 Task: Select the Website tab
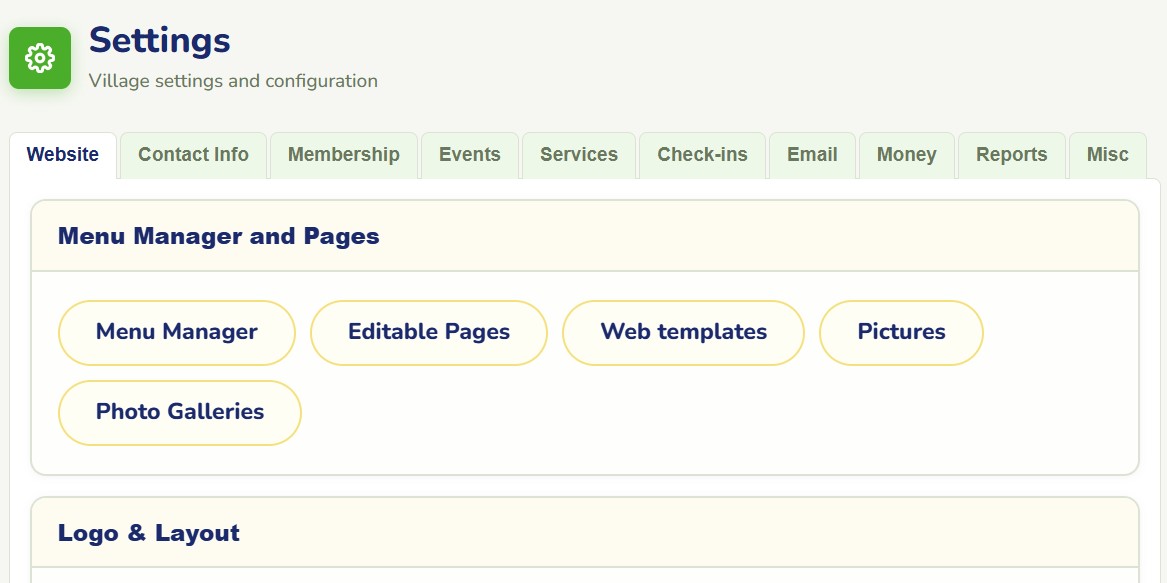[63, 155]
